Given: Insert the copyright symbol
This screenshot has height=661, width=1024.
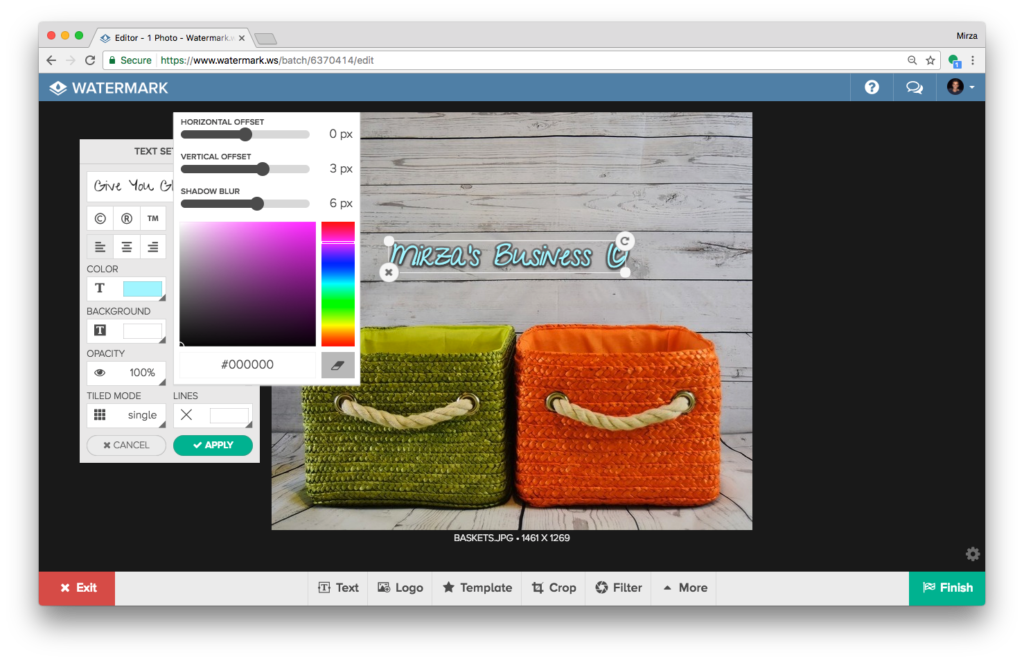Looking at the screenshot, I should [x=100, y=219].
